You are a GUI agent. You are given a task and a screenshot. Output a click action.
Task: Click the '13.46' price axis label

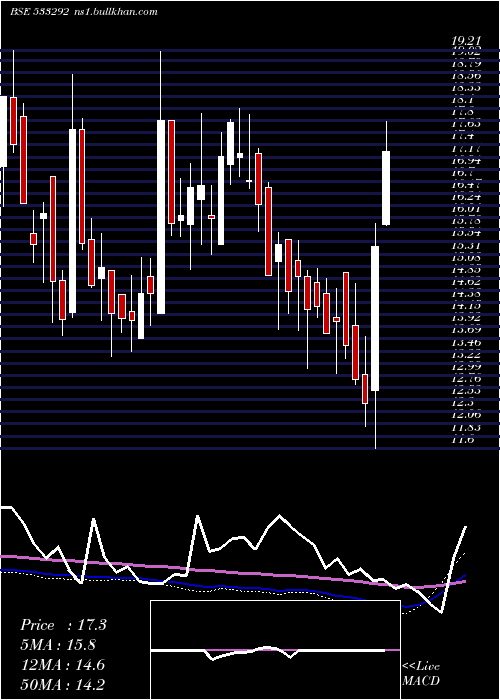(x=466, y=342)
